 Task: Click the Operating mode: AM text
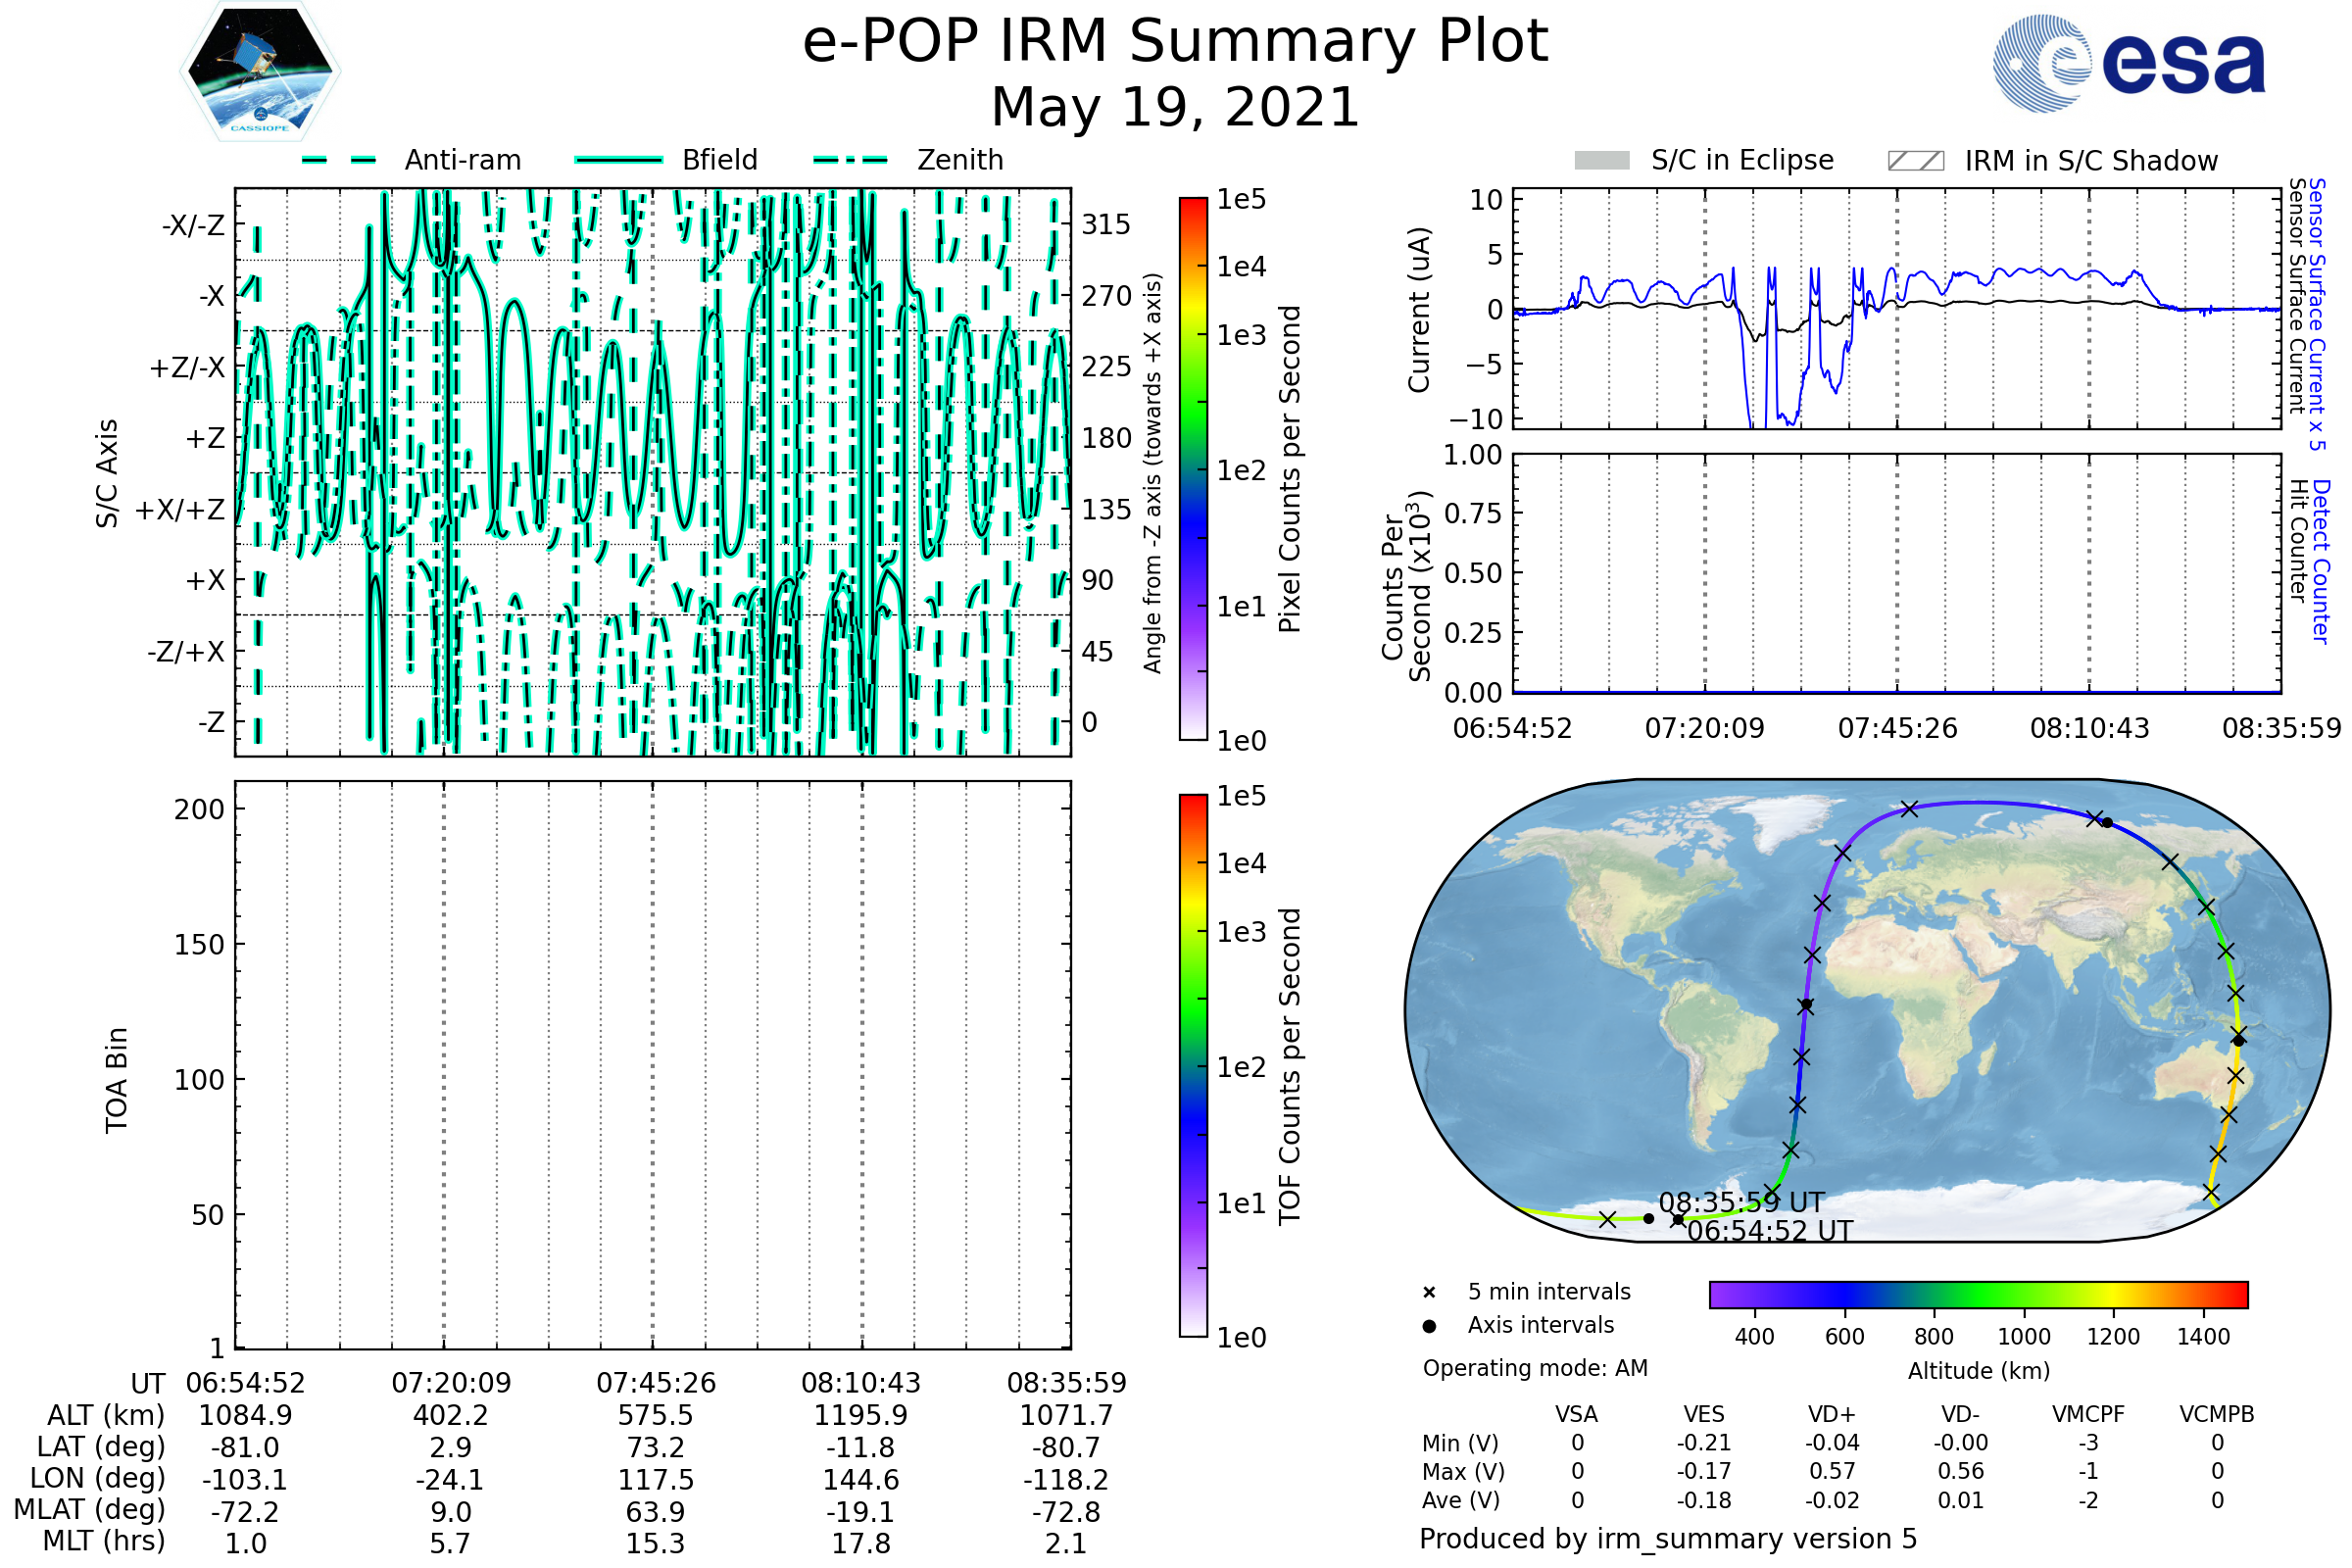point(1535,1368)
